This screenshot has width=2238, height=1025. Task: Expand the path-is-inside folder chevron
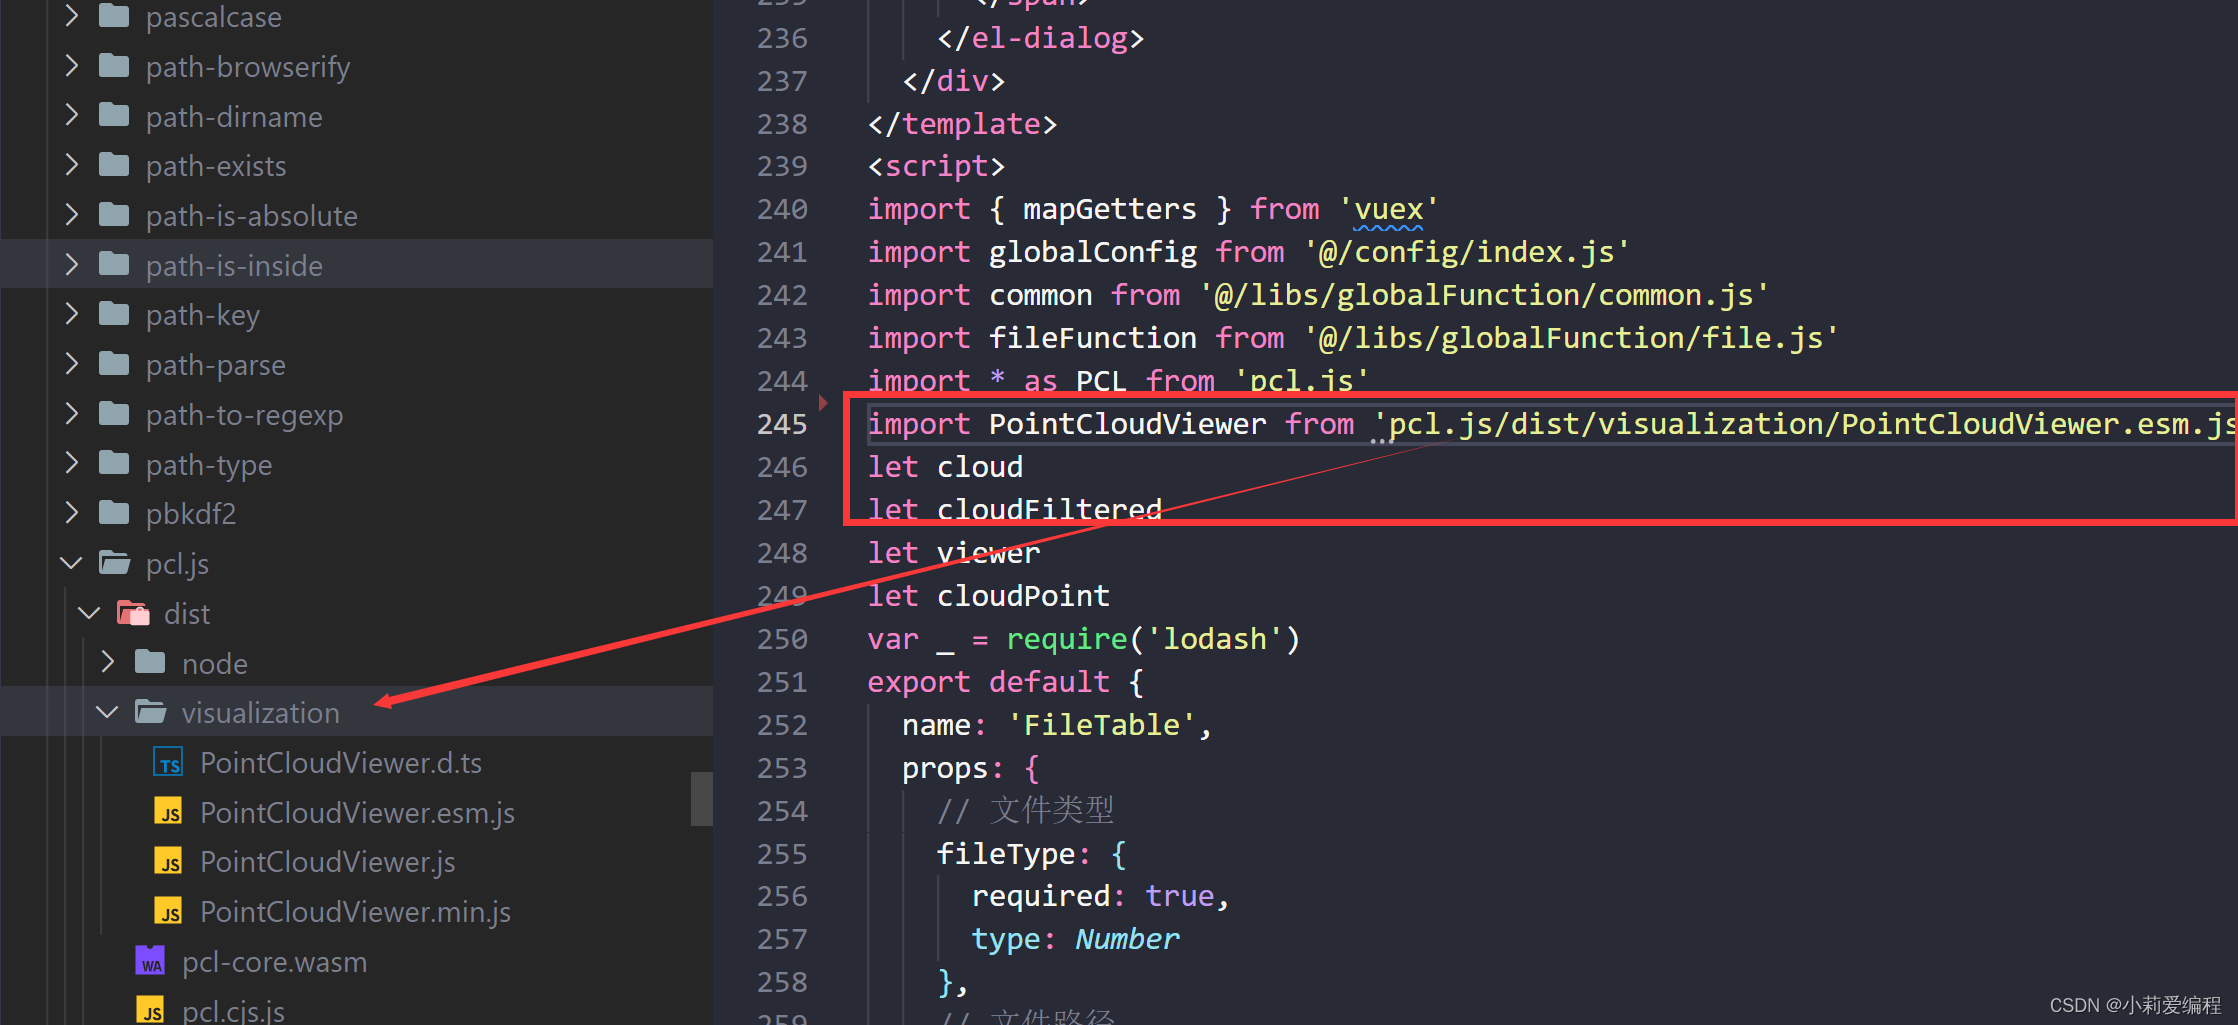71,265
